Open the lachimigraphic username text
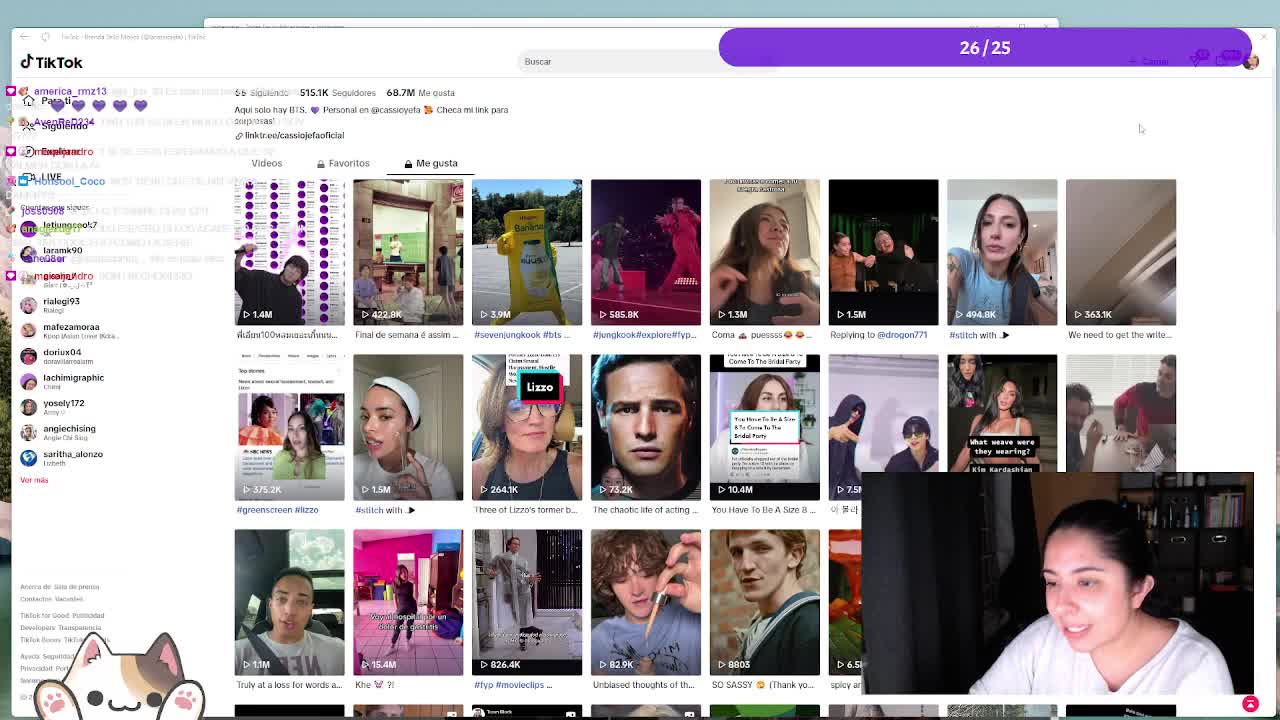 (x=73, y=378)
